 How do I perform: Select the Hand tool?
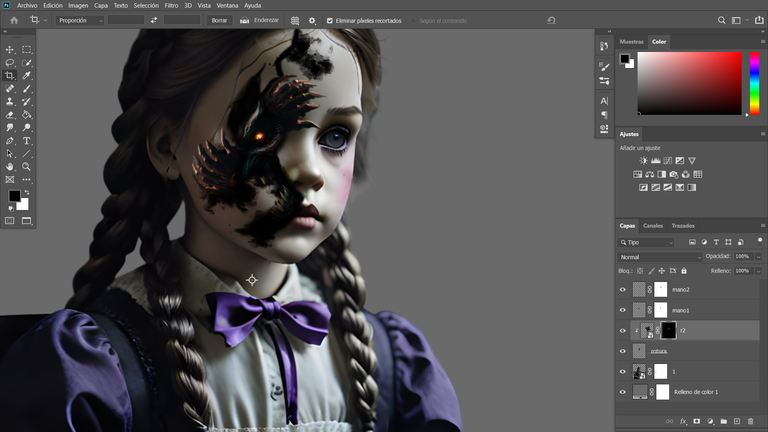pyautogui.click(x=10, y=167)
